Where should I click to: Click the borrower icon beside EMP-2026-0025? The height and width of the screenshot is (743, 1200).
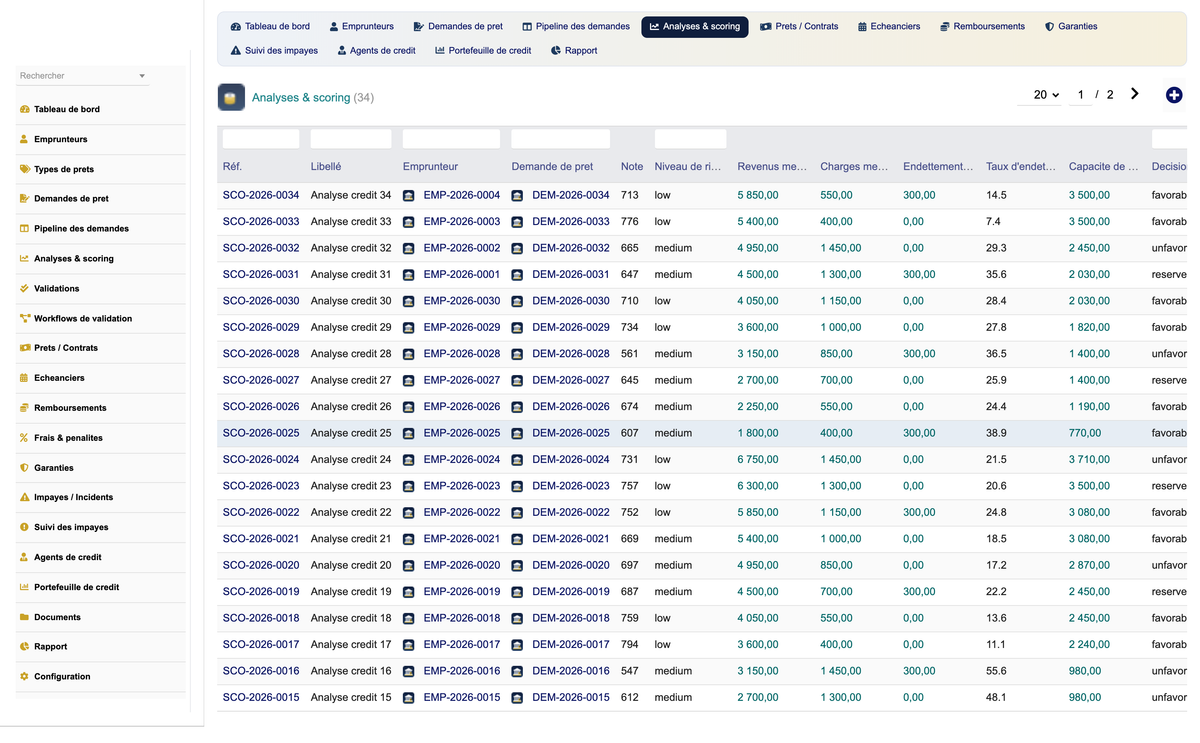pyautogui.click(x=409, y=433)
